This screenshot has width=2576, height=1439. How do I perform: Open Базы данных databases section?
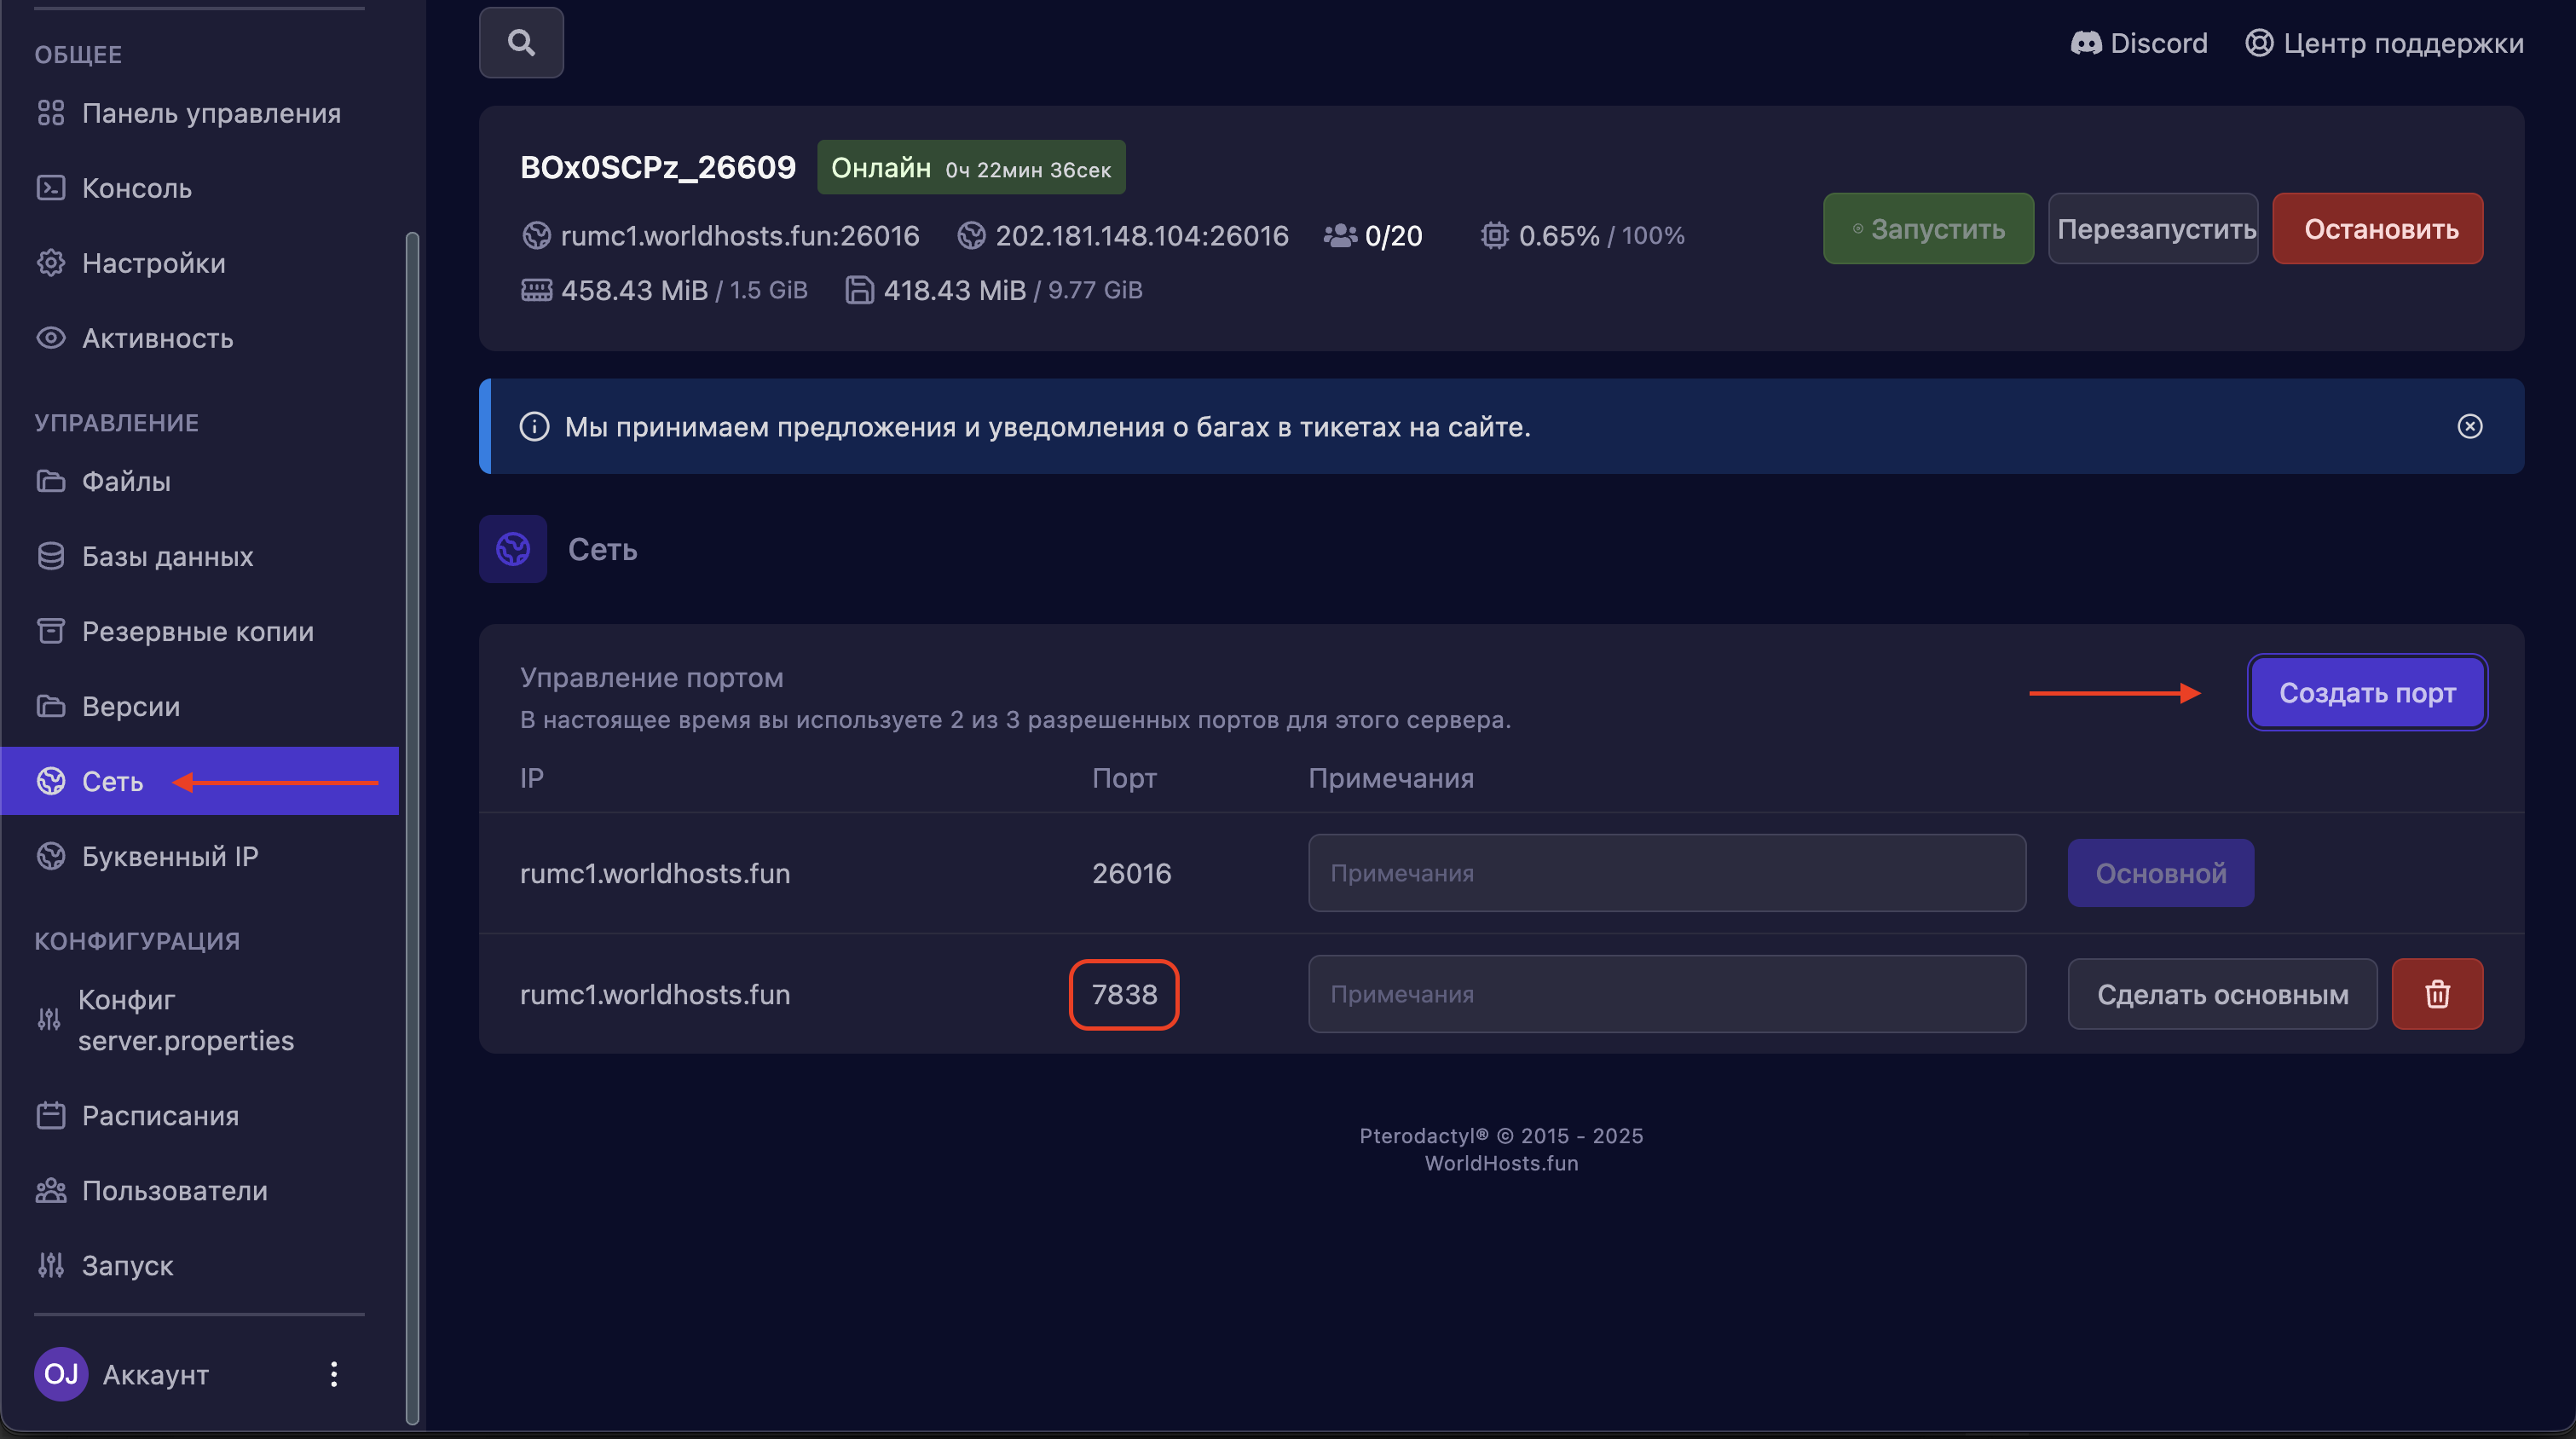click(167, 556)
